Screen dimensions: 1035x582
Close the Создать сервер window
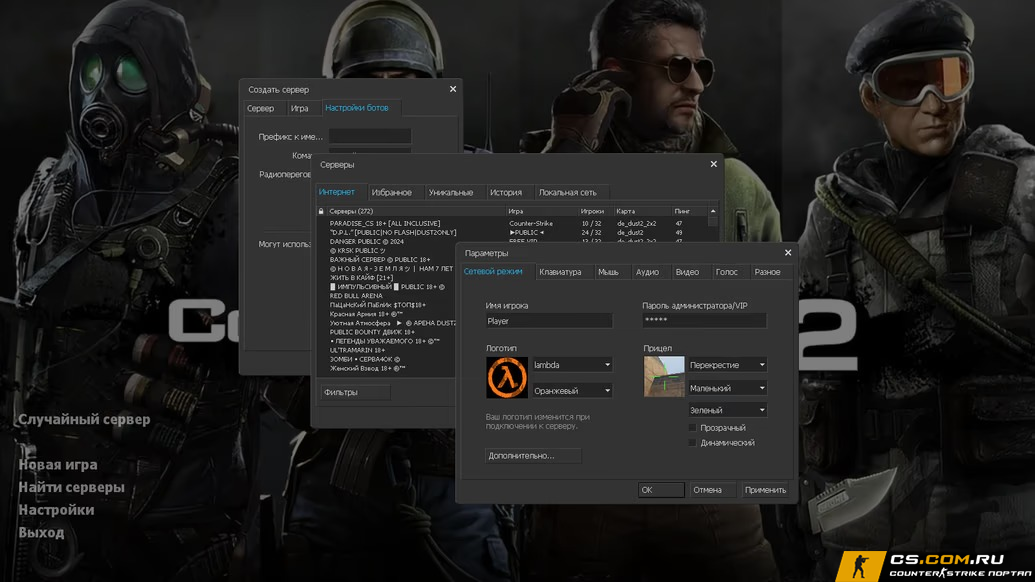tap(453, 89)
